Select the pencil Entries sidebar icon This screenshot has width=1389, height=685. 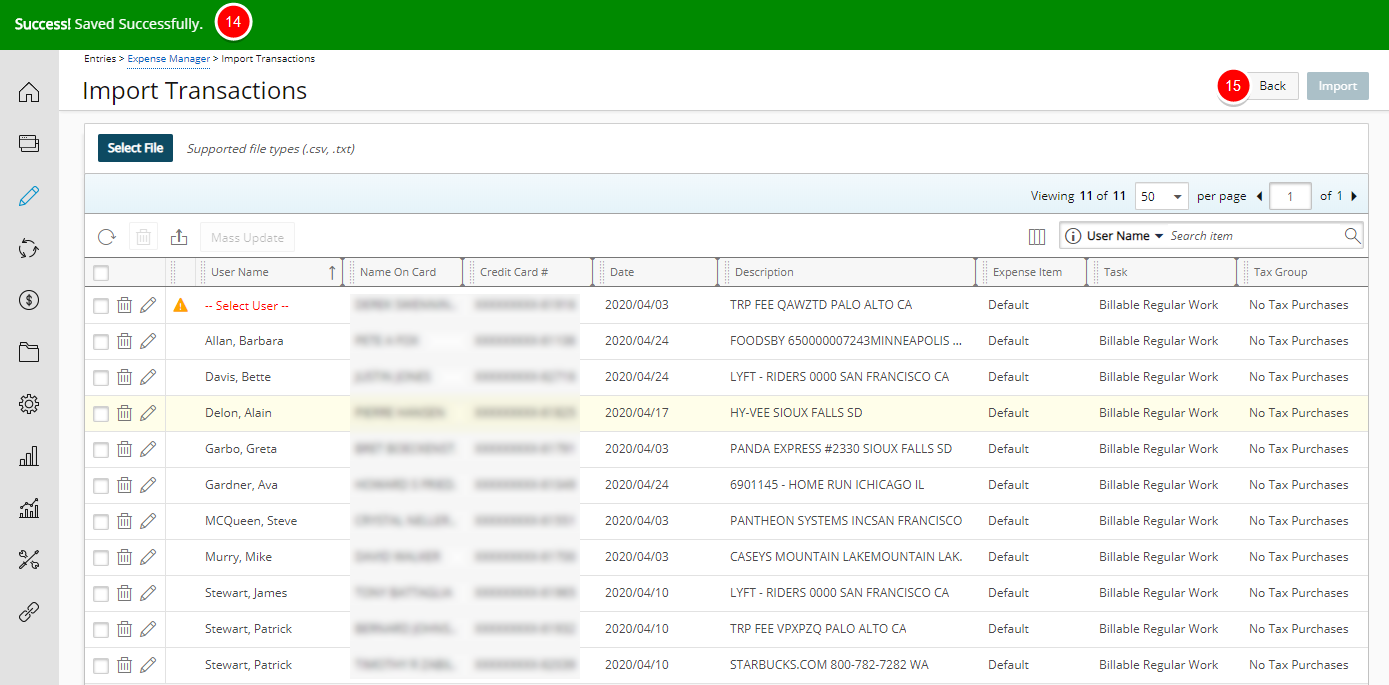click(29, 196)
